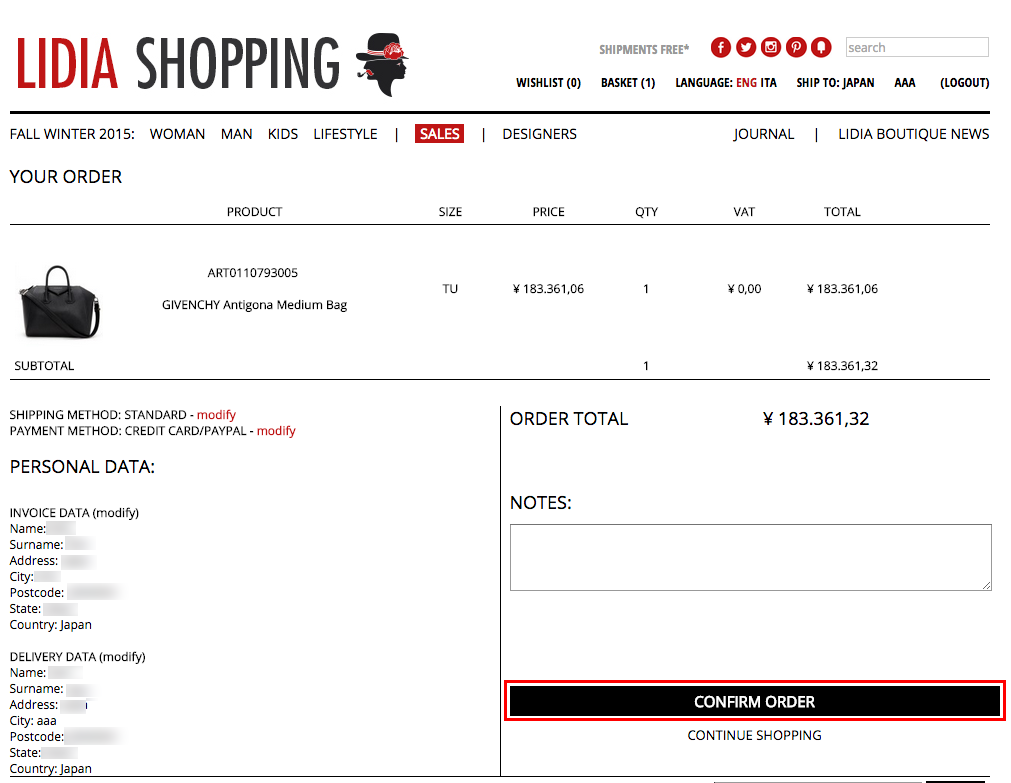The height and width of the screenshot is (783, 1011).
Task: Modify the delivery data
Action: click(x=123, y=657)
